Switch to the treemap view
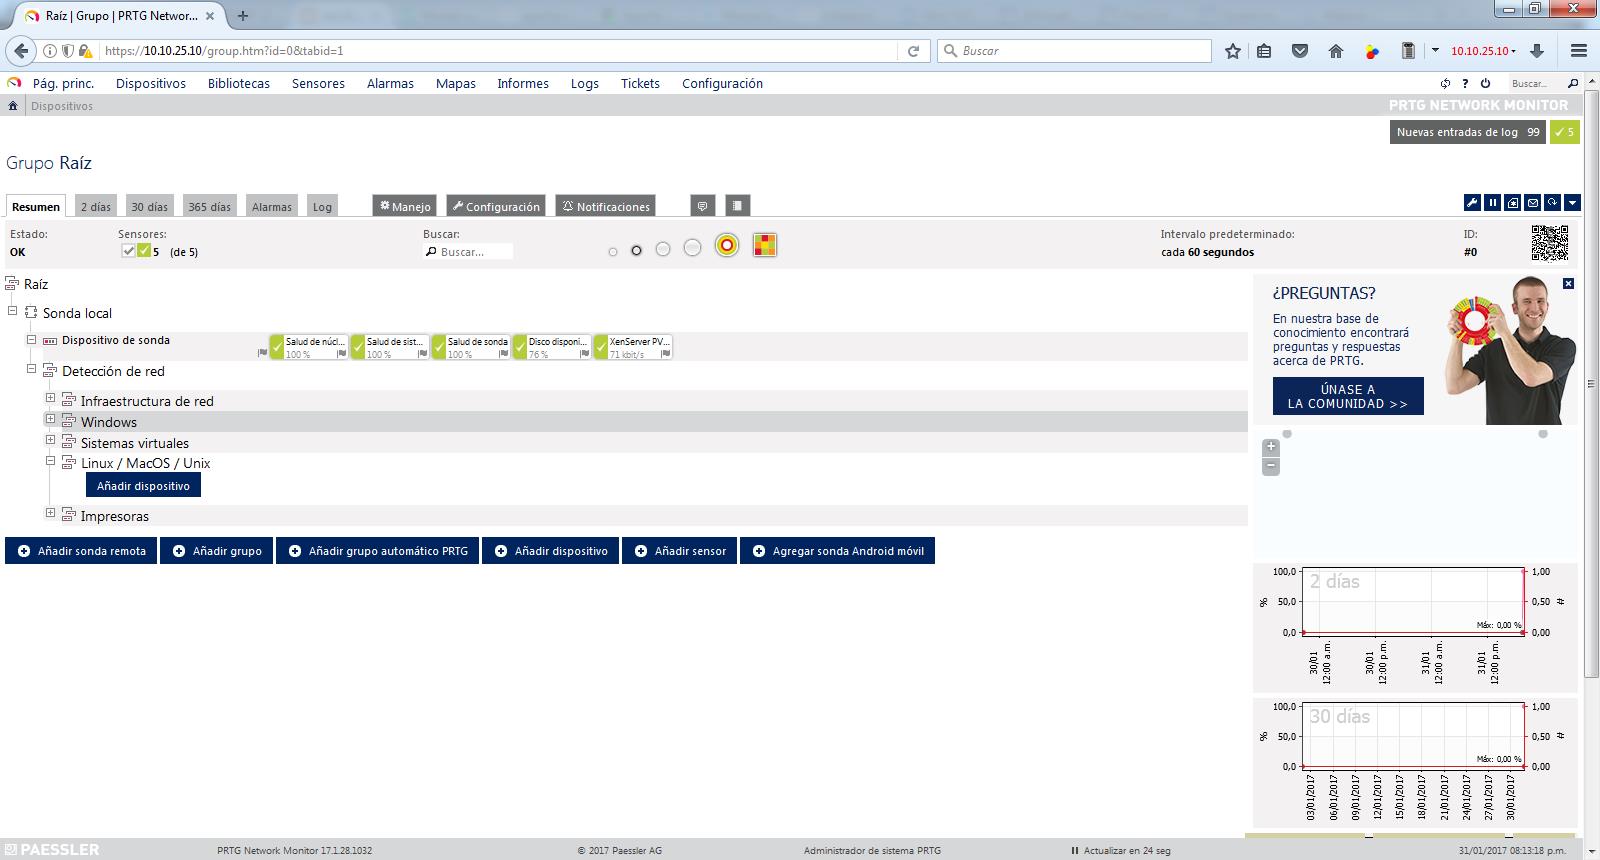This screenshot has height=860, width=1600. coord(765,245)
